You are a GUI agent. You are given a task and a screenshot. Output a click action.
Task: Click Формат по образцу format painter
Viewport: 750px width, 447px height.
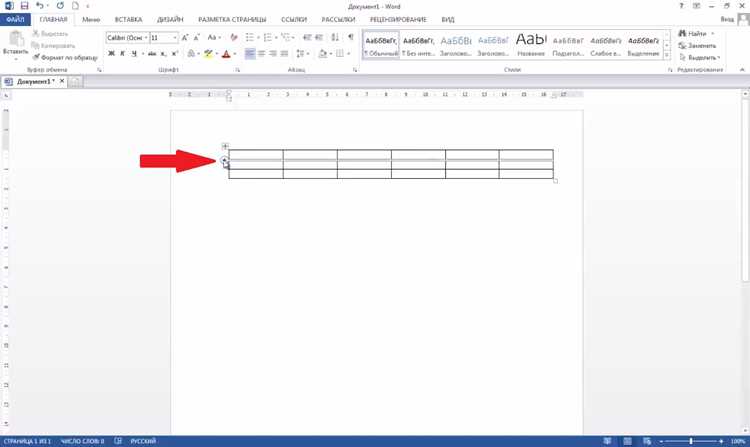[x=65, y=57]
